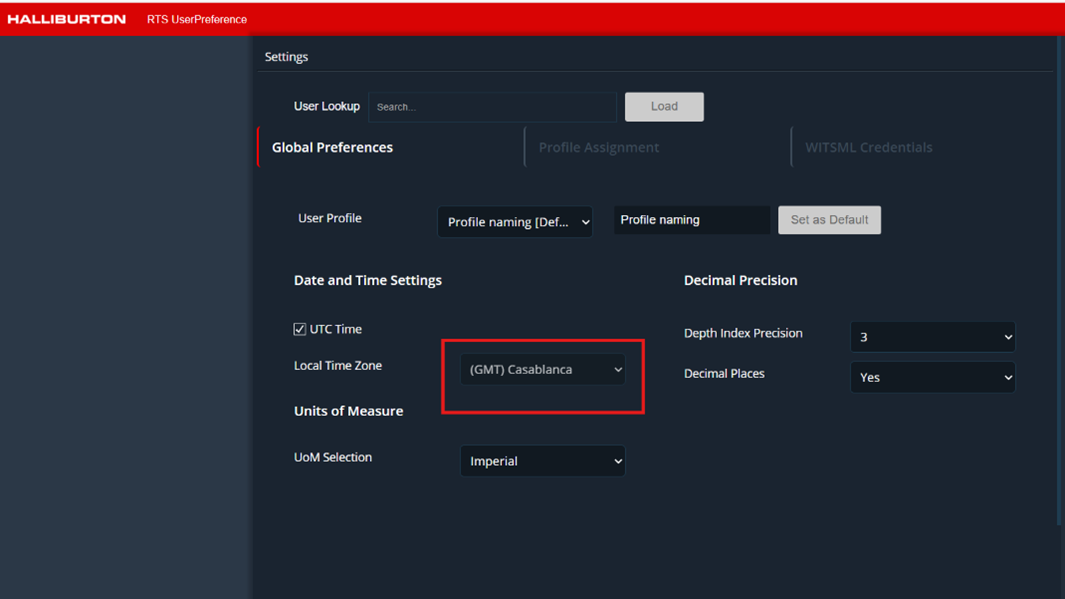Click the Settings heading
The height and width of the screenshot is (599, 1065).
pos(286,57)
